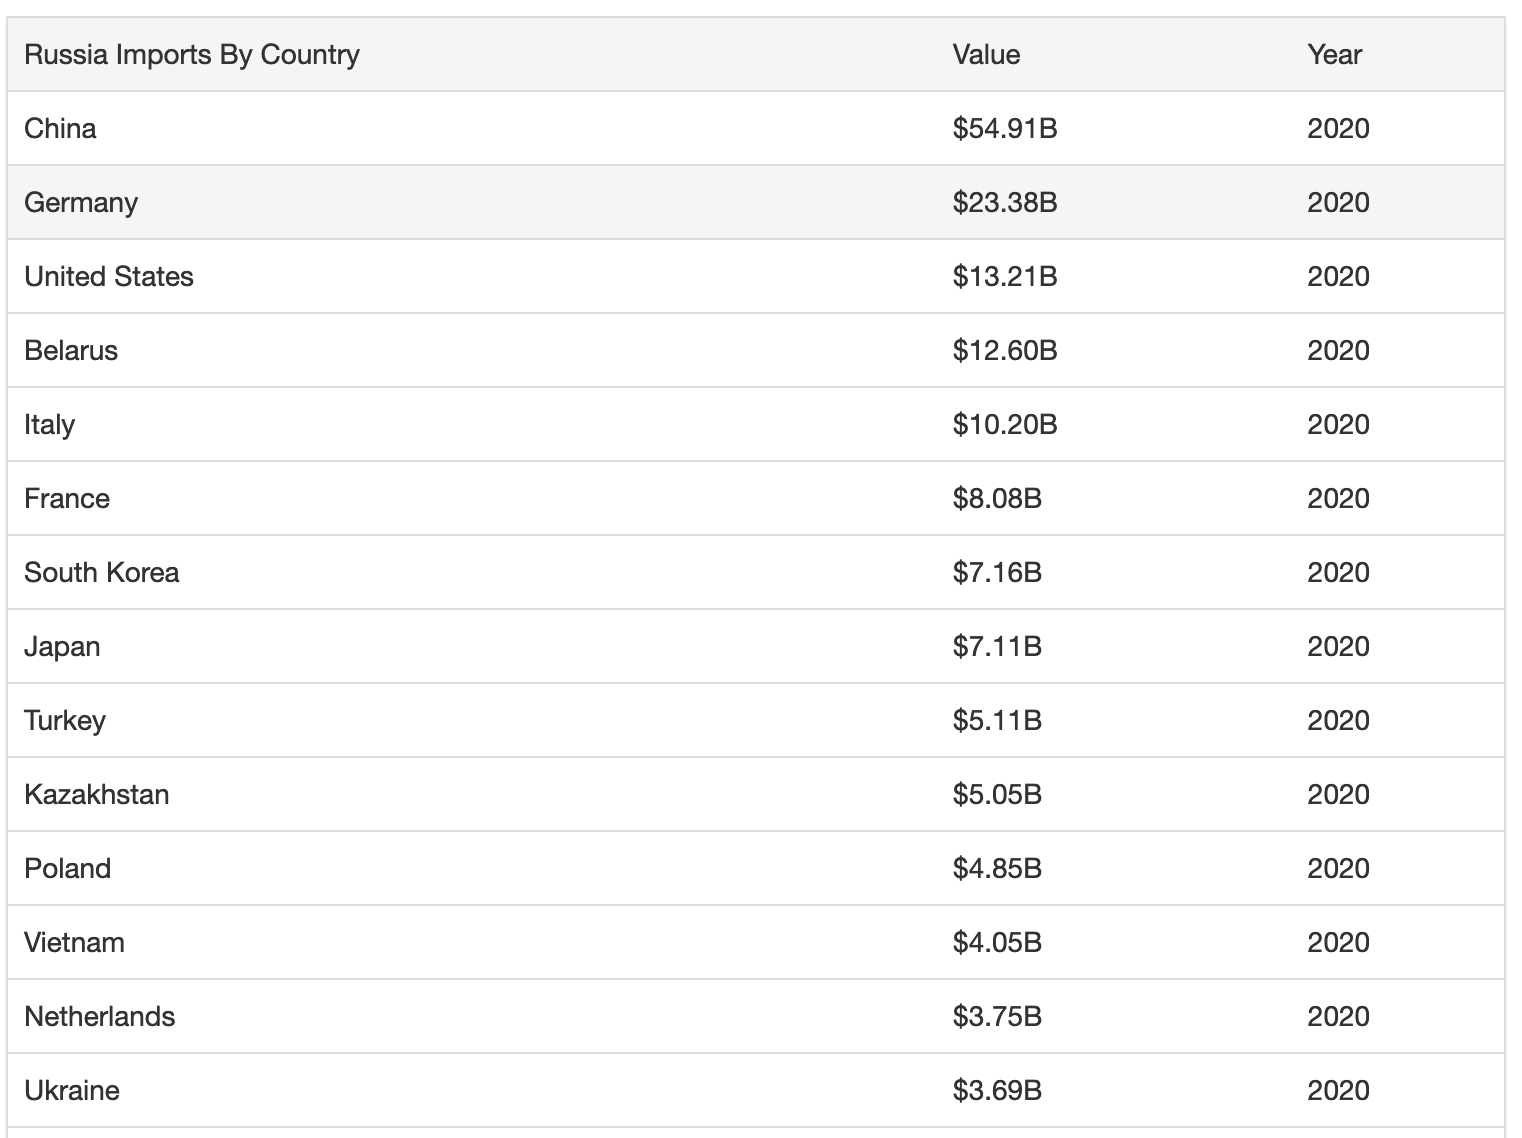Viewport: 1522px width, 1138px height.
Task: Open the Italy imports link
Action: [x=49, y=425]
